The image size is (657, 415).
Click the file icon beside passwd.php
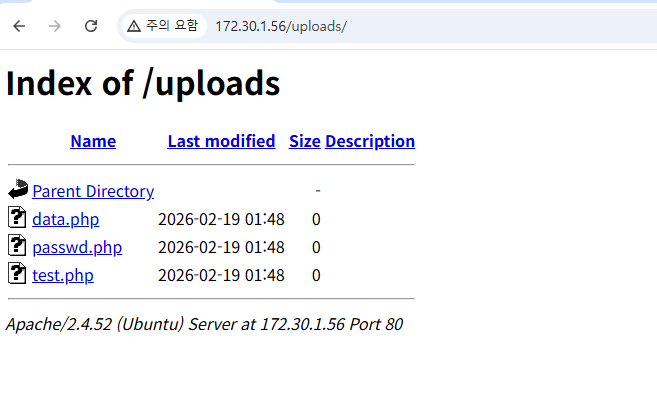pyautogui.click(x=17, y=246)
